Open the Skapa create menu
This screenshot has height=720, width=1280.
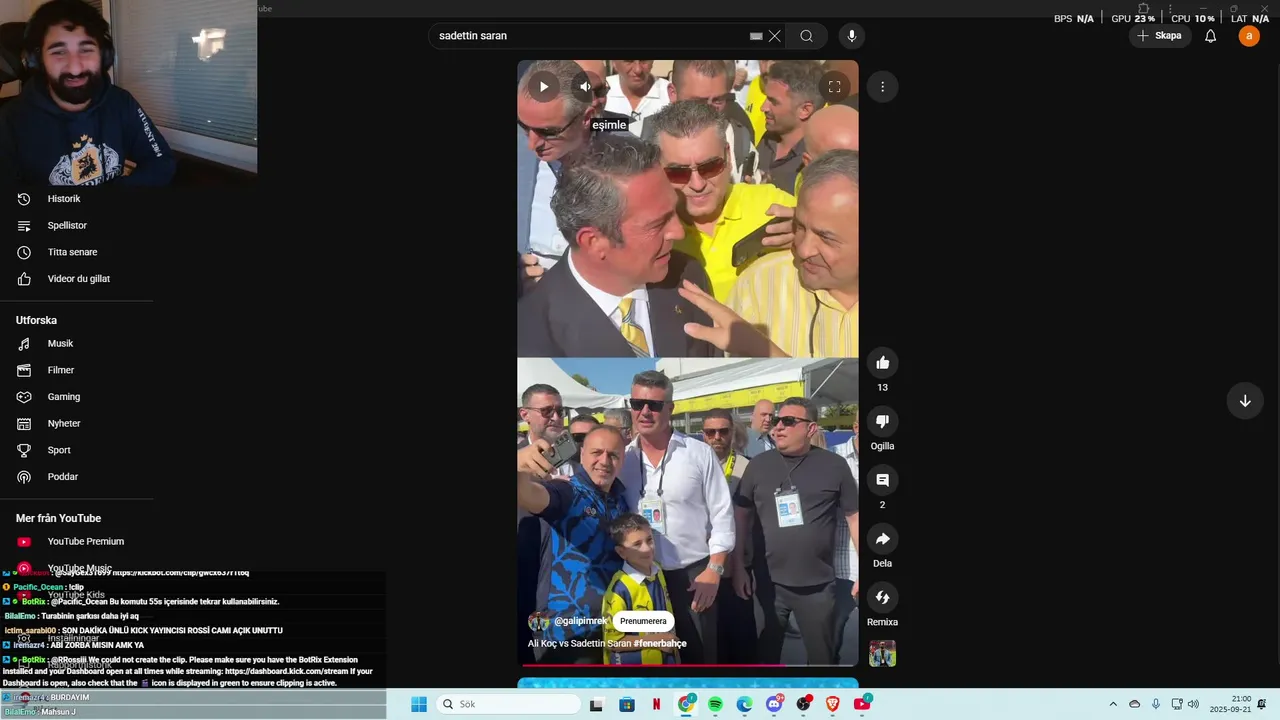click(x=1160, y=36)
